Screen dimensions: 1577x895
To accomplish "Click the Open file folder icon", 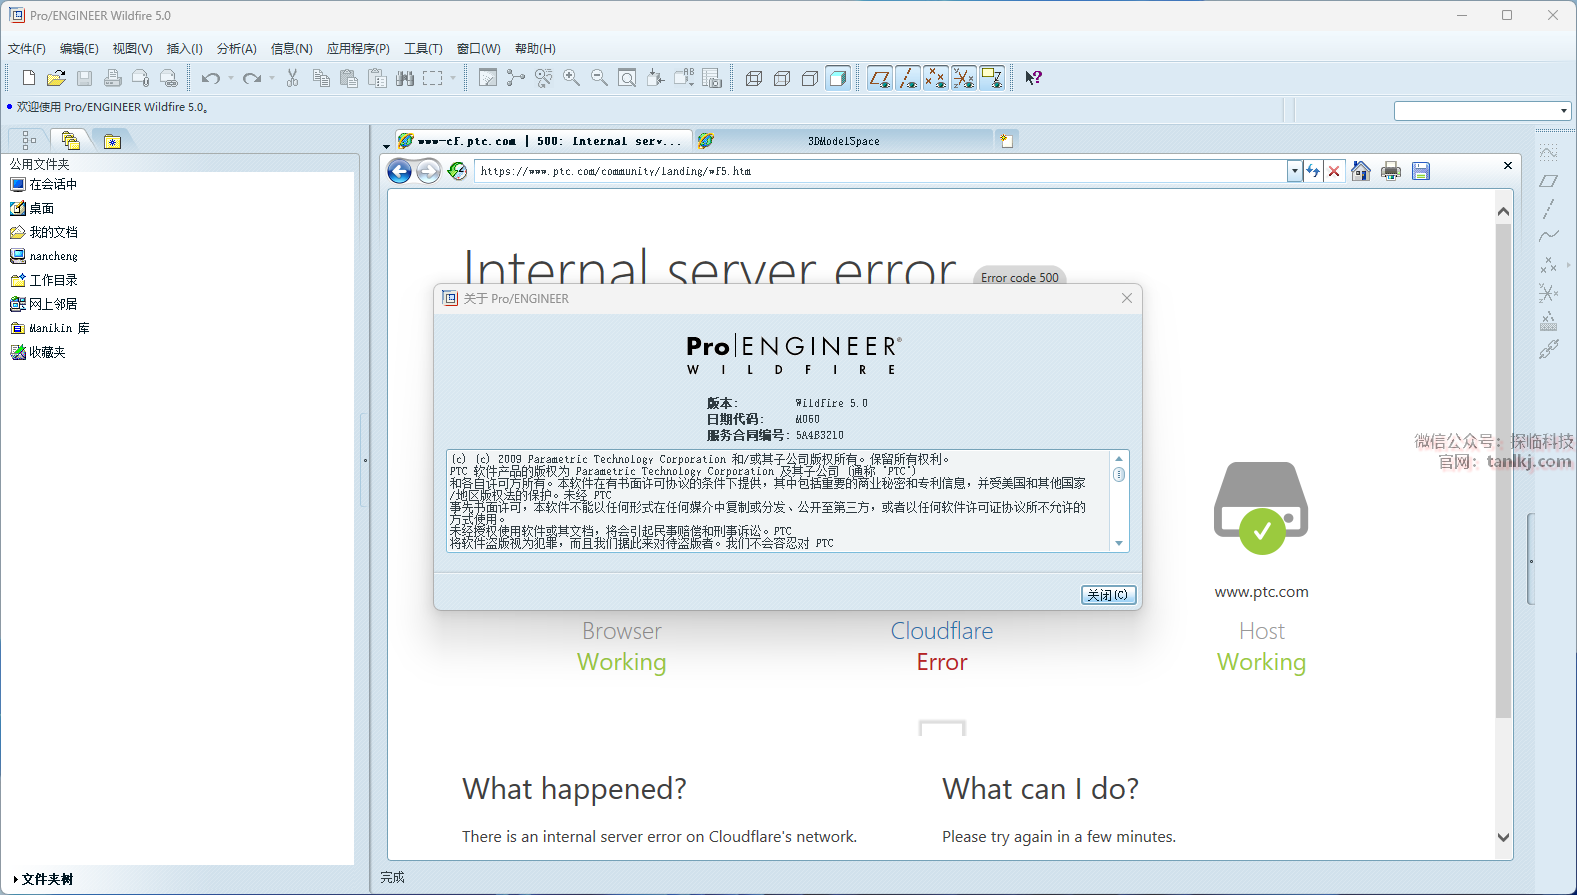I will [x=57, y=78].
